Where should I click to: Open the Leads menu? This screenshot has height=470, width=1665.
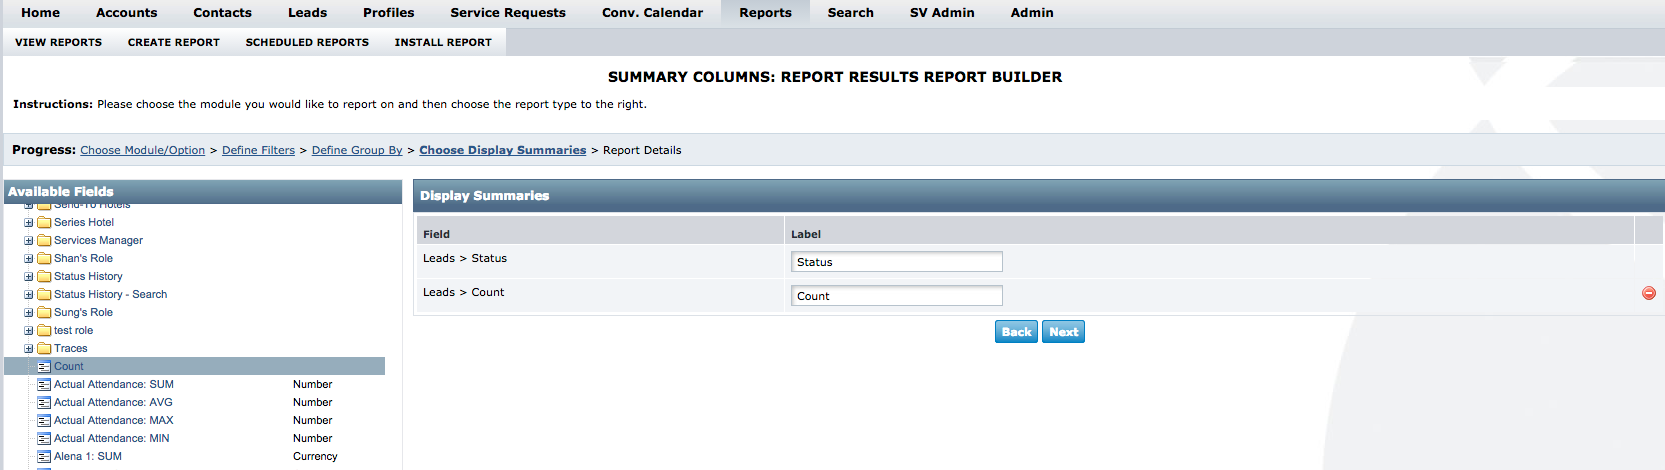point(307,13)
